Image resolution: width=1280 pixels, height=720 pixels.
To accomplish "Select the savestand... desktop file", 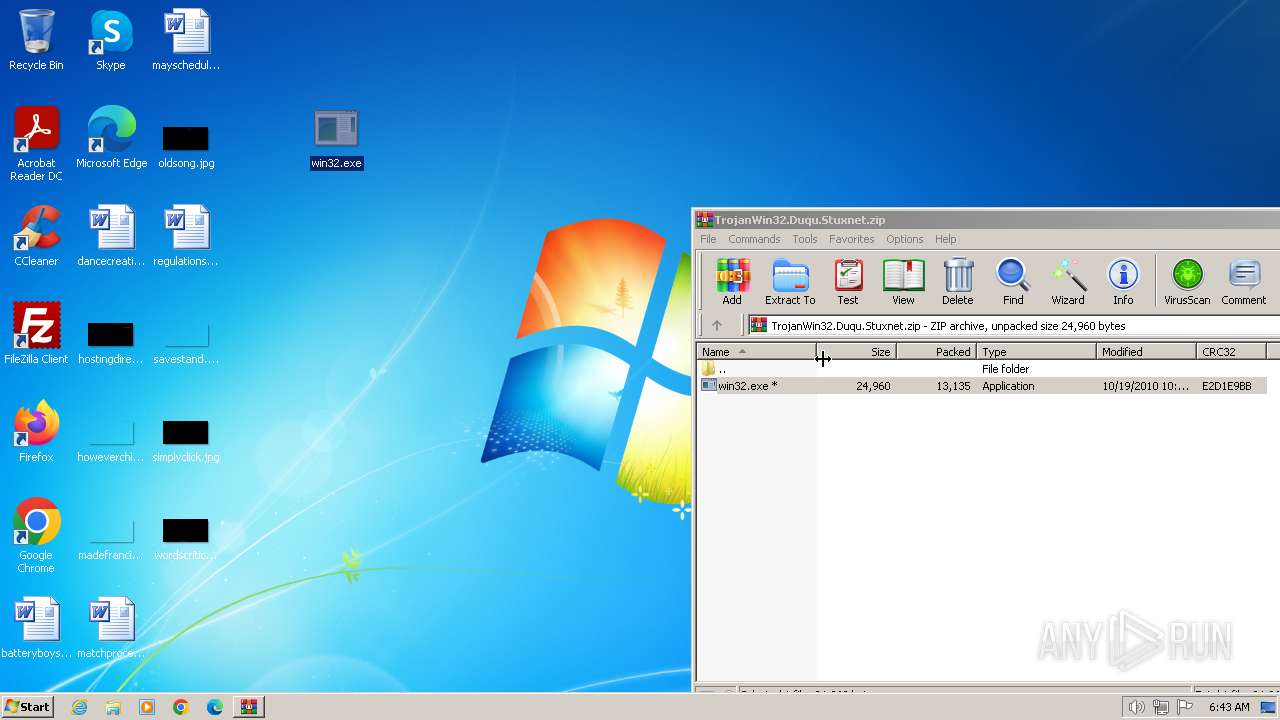I will click(186, 343).
